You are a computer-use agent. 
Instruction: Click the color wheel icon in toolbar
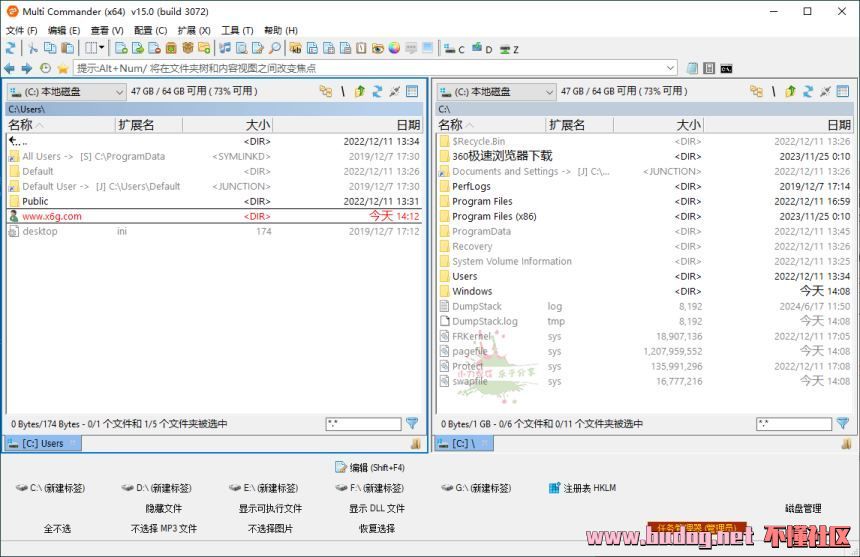[394, 48]
